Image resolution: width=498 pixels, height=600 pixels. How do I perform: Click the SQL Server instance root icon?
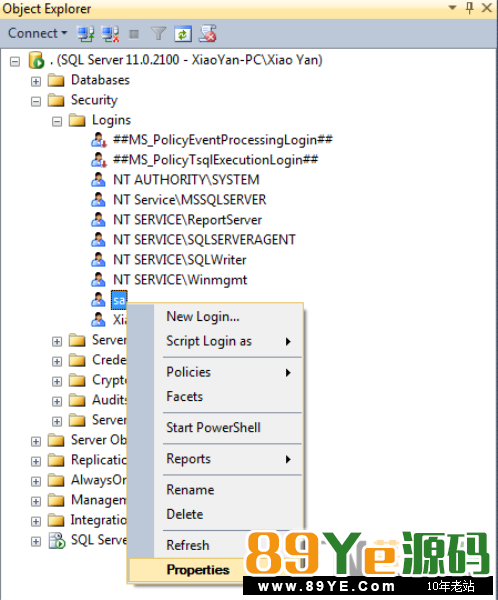pyautogui.click(x=36, y=60)
